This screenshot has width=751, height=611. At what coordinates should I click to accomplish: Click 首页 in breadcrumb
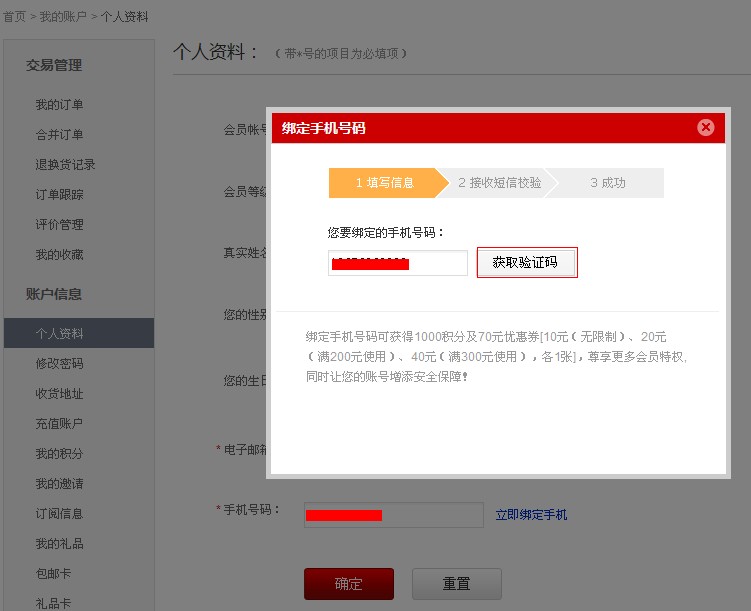(x=14, y=17)
